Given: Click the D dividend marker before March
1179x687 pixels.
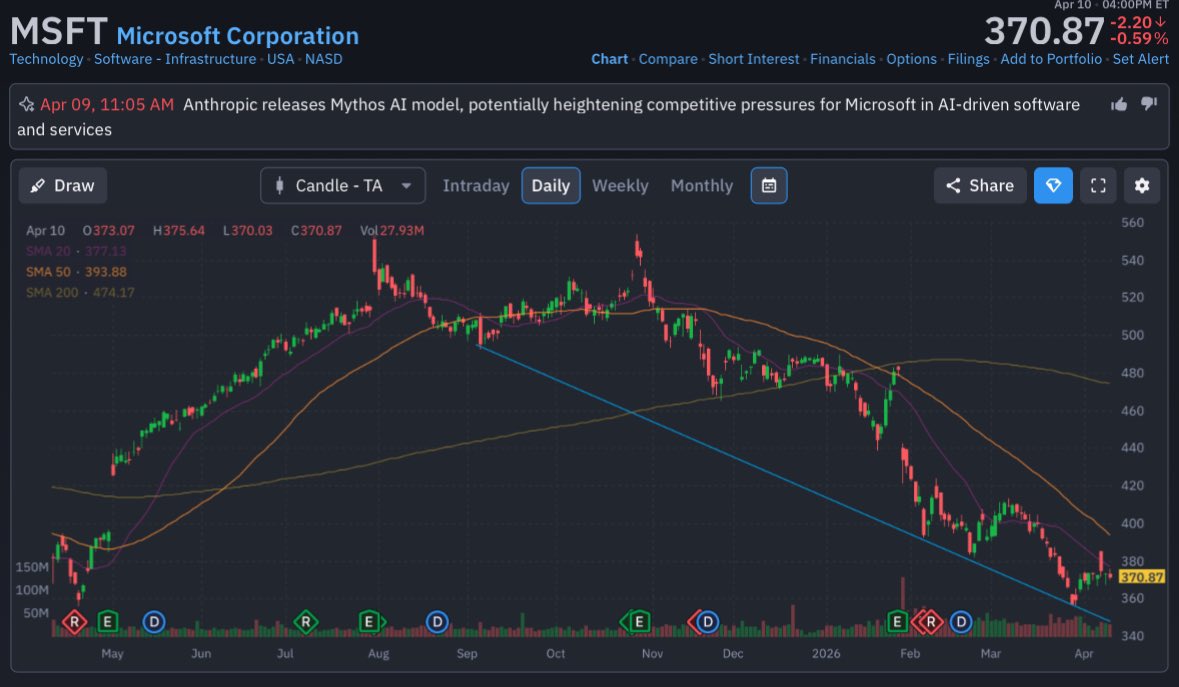Looking at the screenshot, I should pos(961,622).
